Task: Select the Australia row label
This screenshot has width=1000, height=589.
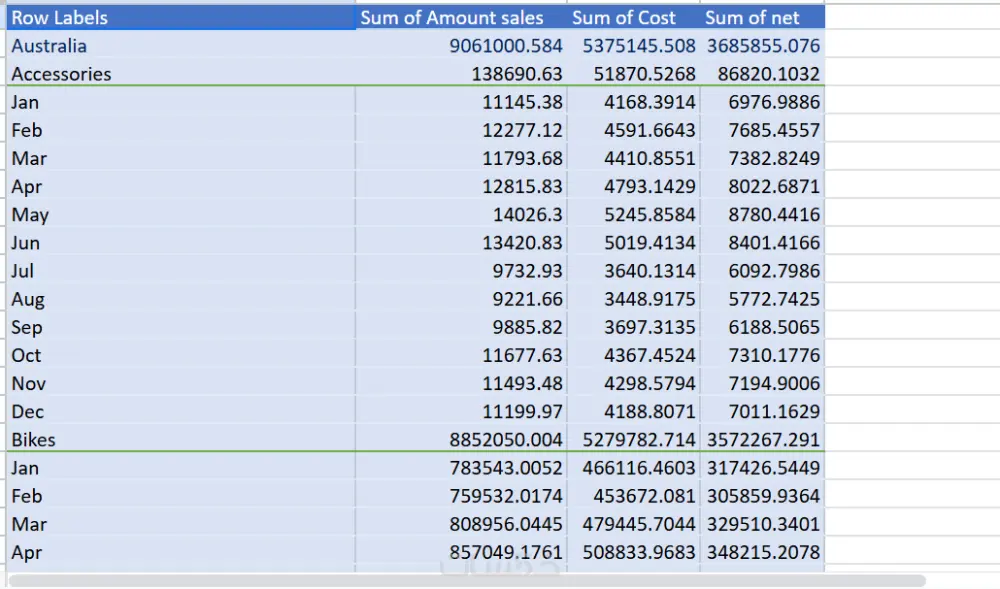Action: click(x=47, y=45)
